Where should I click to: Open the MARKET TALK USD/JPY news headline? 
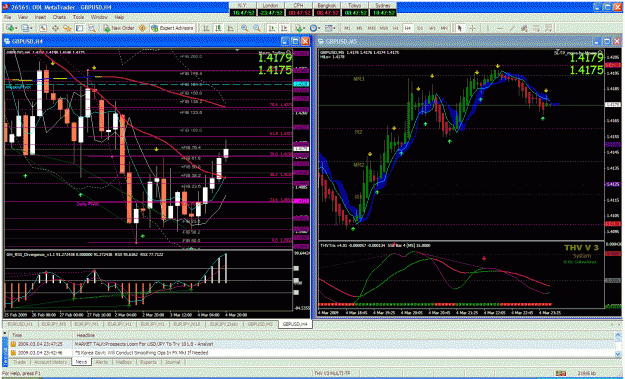tap(144, 344)
